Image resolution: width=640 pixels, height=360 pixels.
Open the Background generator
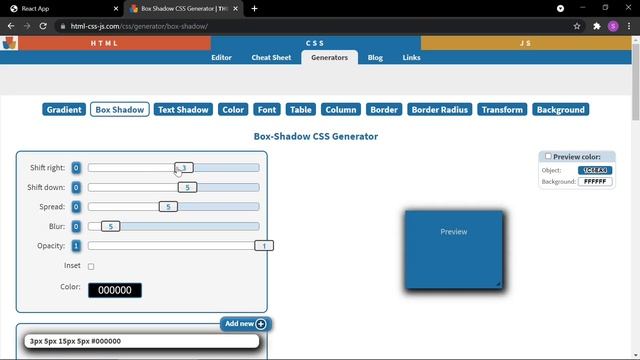pyautogui.click(x=561, y=109)
